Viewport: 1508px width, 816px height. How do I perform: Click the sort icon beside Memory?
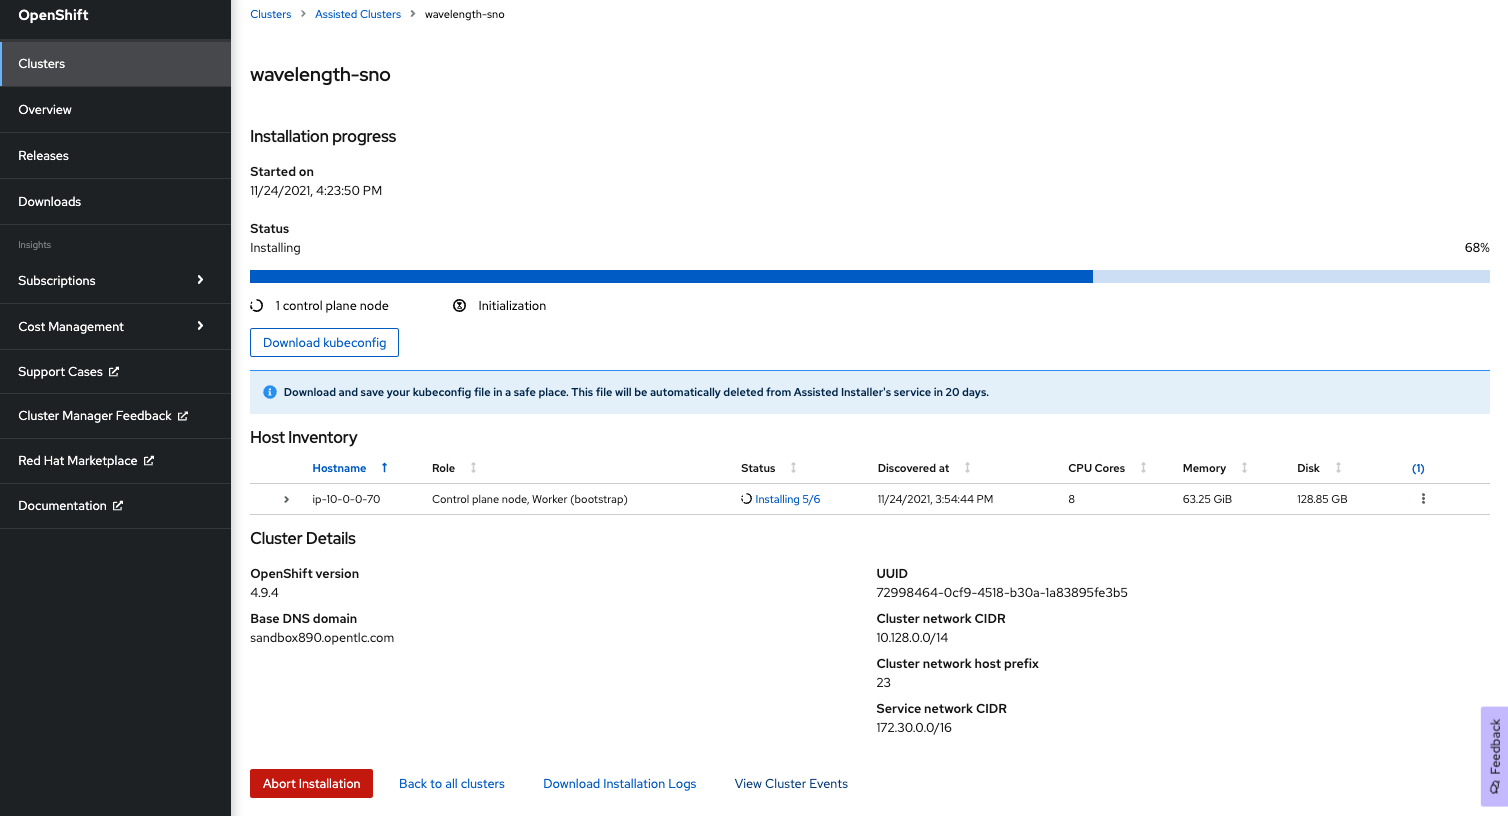[x=1244, y=468]
